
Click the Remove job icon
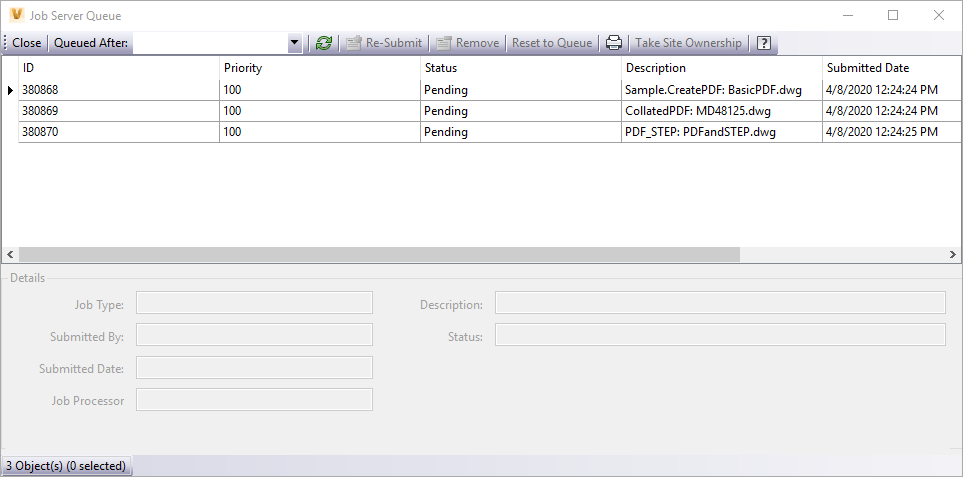point(443,43)
